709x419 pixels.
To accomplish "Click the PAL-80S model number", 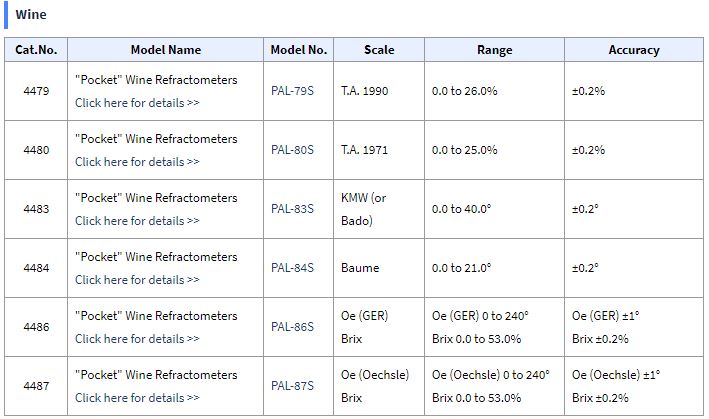I will coord(292,150).
